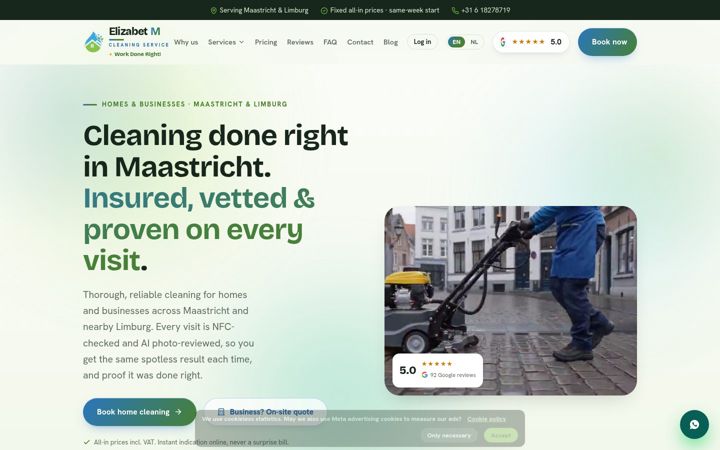Open the FAQ menu item
720x450 pixels.
(x=330, y=42)
